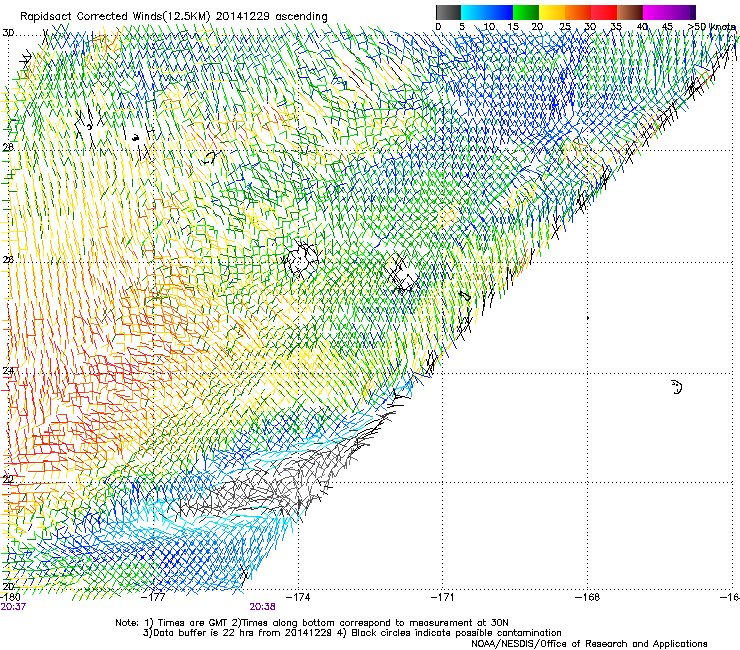Click the brown 35-40 knots legend segment
Viewport: 740px width, 650px height.
[x=630, y=12]
